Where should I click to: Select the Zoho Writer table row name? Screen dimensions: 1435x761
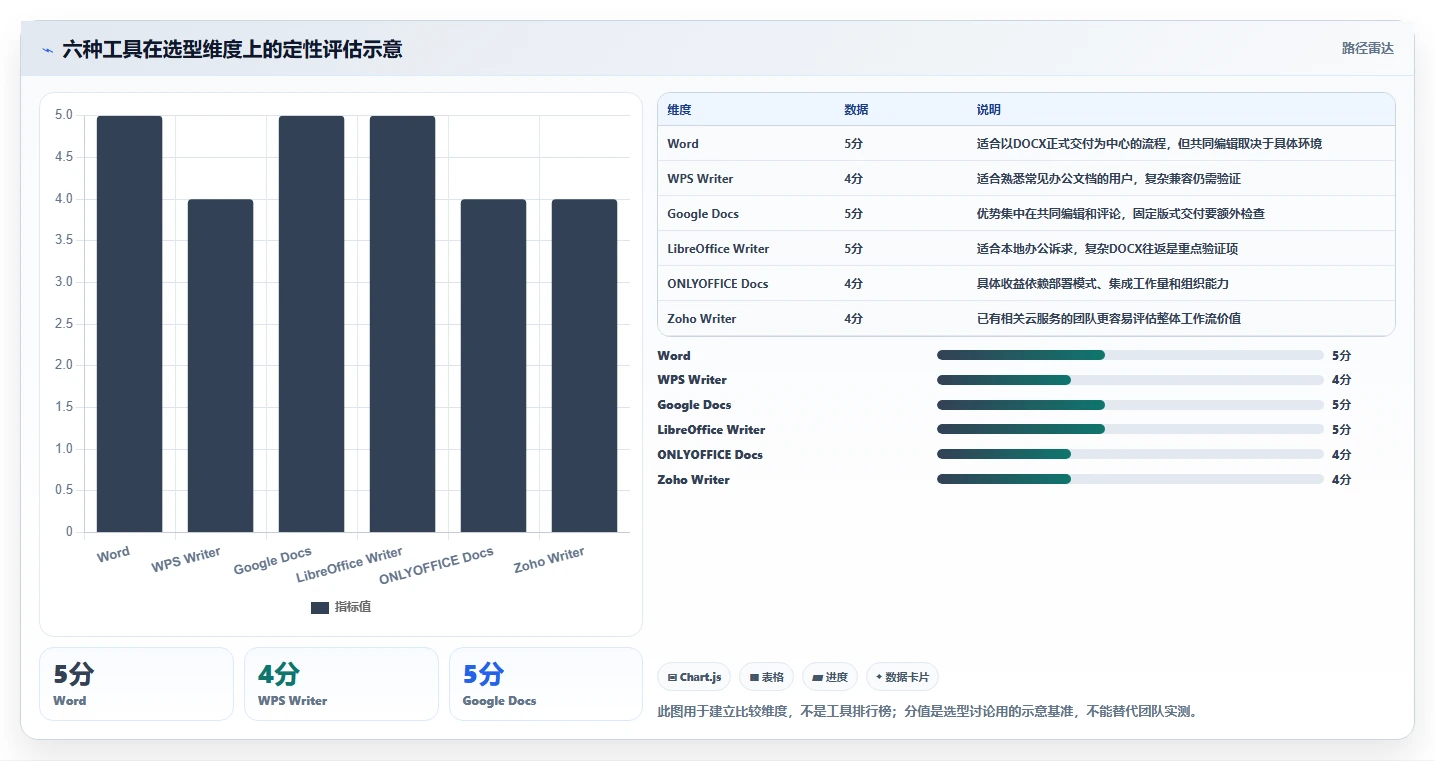tap(702, 319)
